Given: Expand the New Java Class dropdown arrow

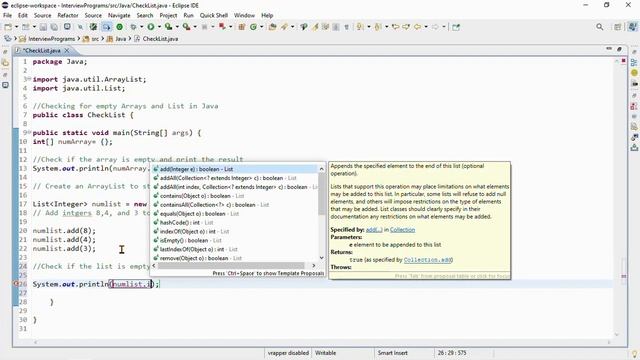Looking at the screenshot, I should 262,27.
